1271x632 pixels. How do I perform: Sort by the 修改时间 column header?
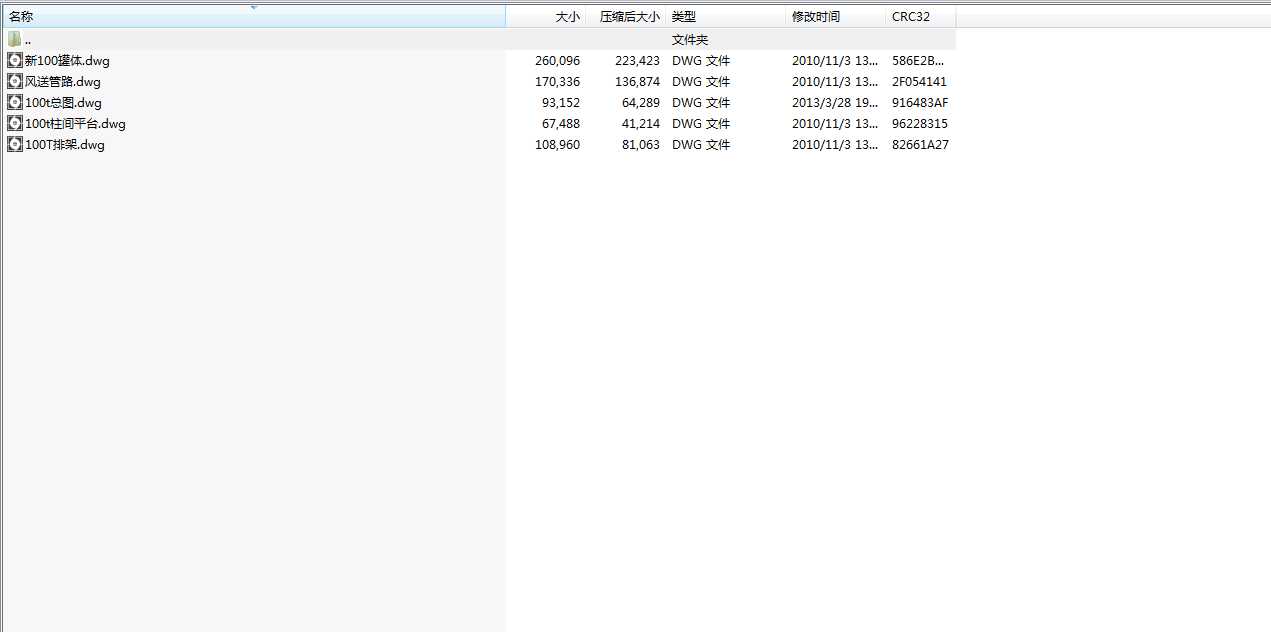click(836, 17)
